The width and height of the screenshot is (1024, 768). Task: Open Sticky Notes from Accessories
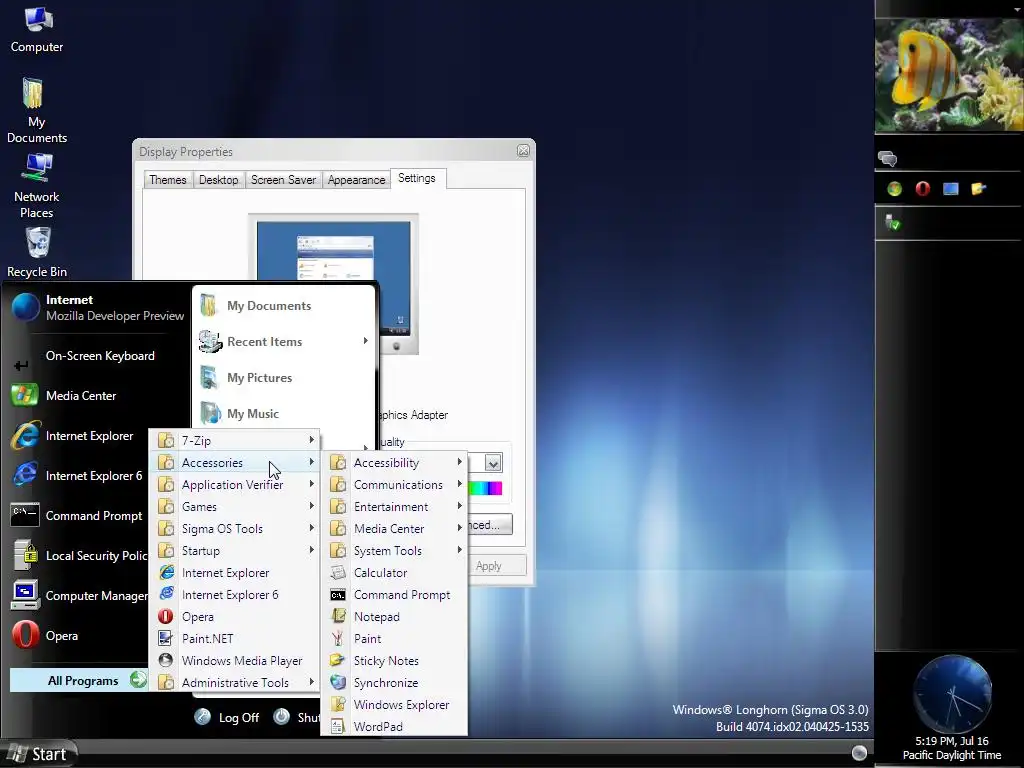pos(394,661)
